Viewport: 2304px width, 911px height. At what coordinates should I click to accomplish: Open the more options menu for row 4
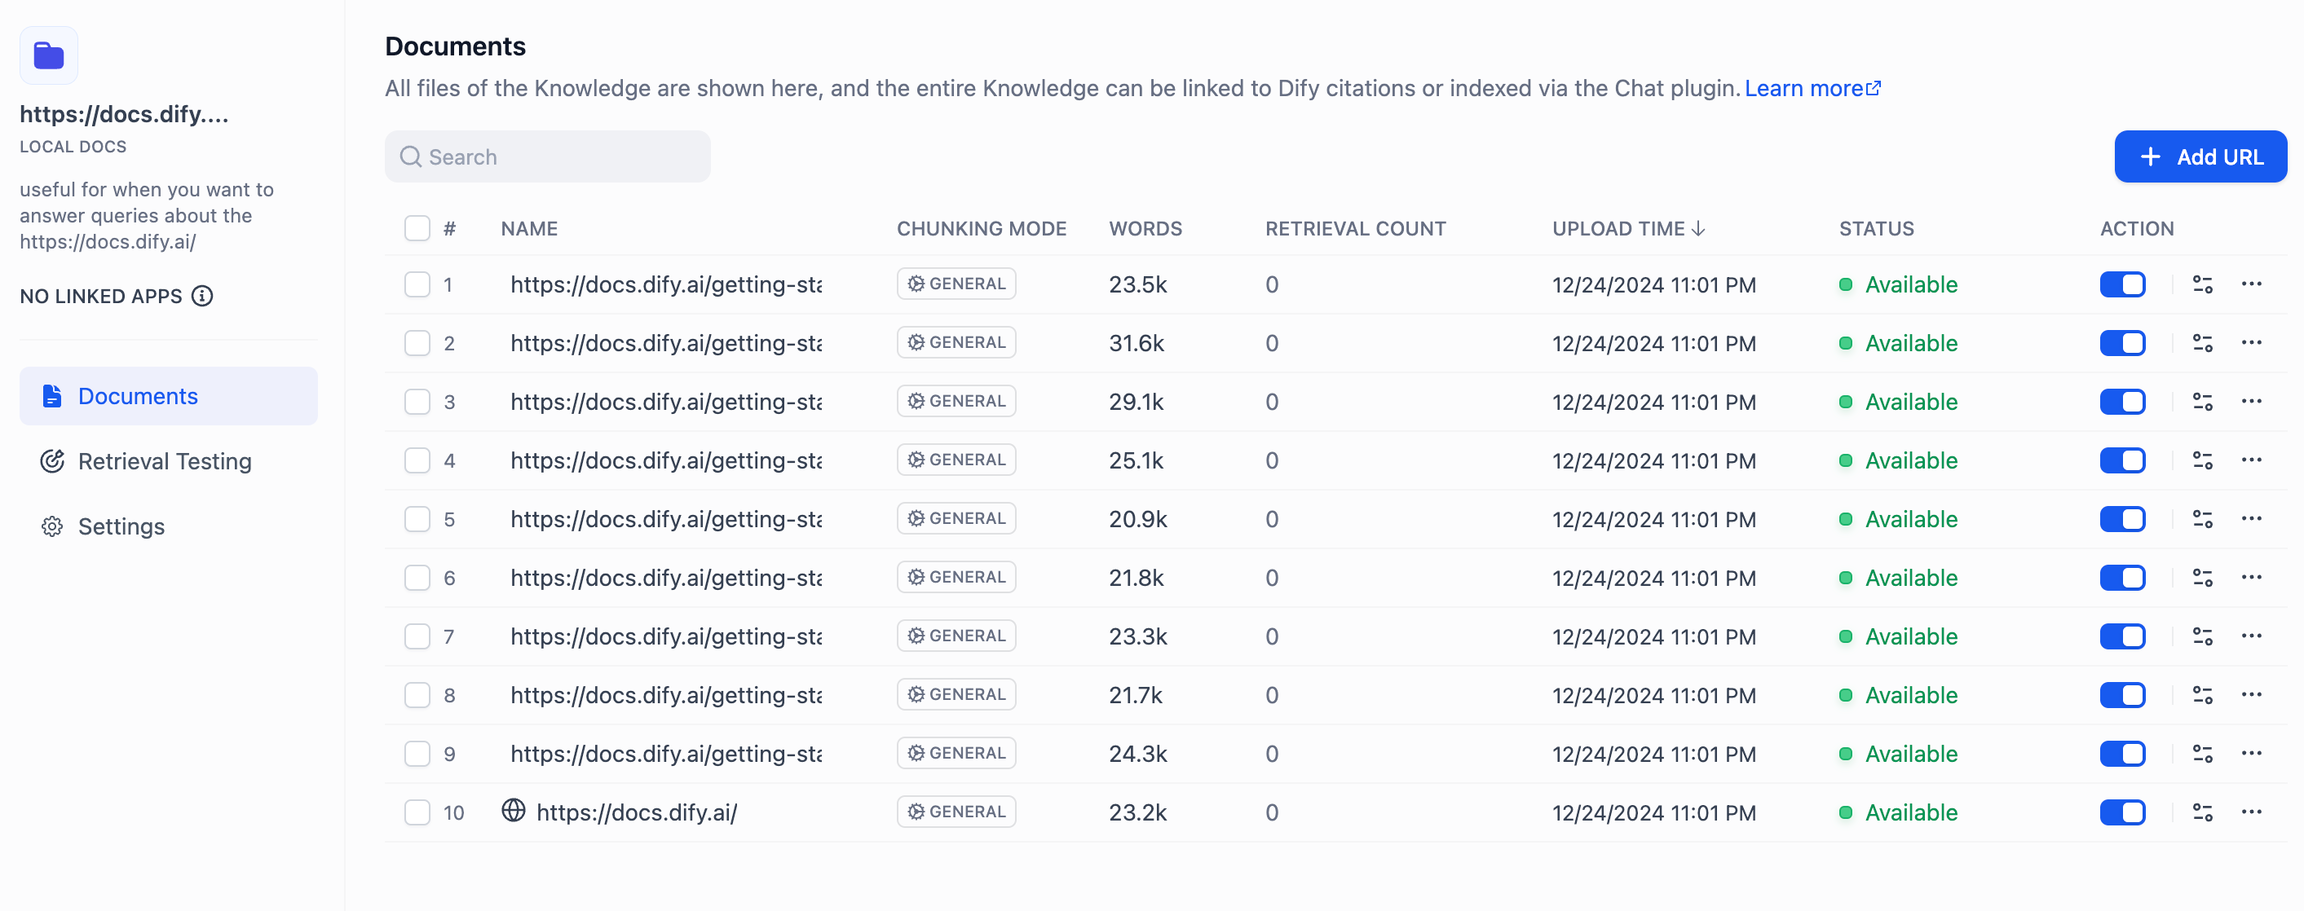click(x=2251, y=460)
